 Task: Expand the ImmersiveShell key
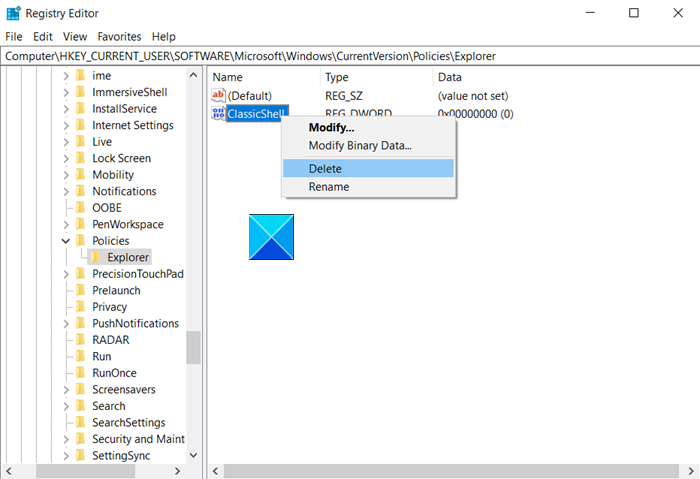66,92
